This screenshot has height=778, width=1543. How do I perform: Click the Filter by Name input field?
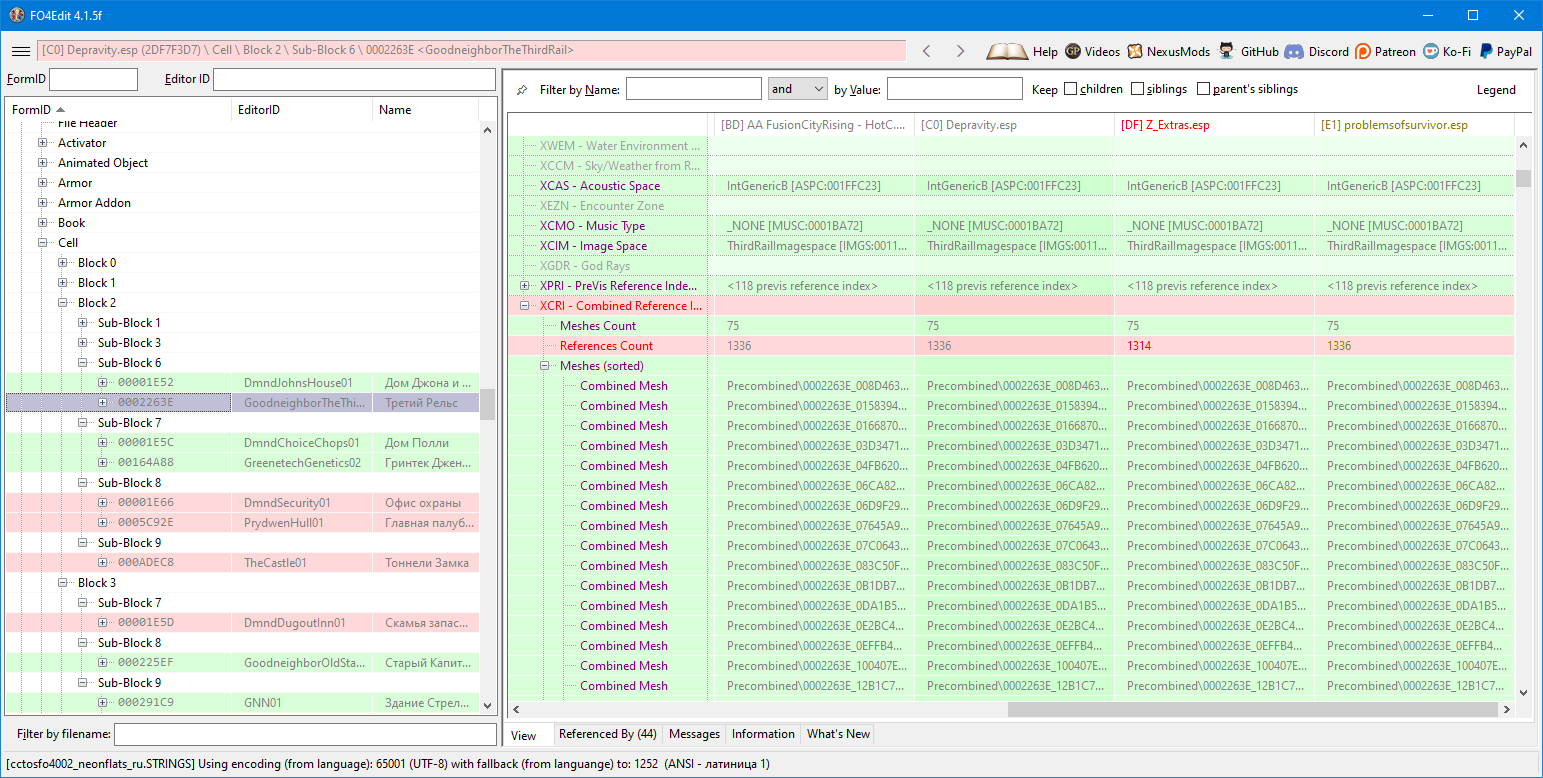coord(693,89)
